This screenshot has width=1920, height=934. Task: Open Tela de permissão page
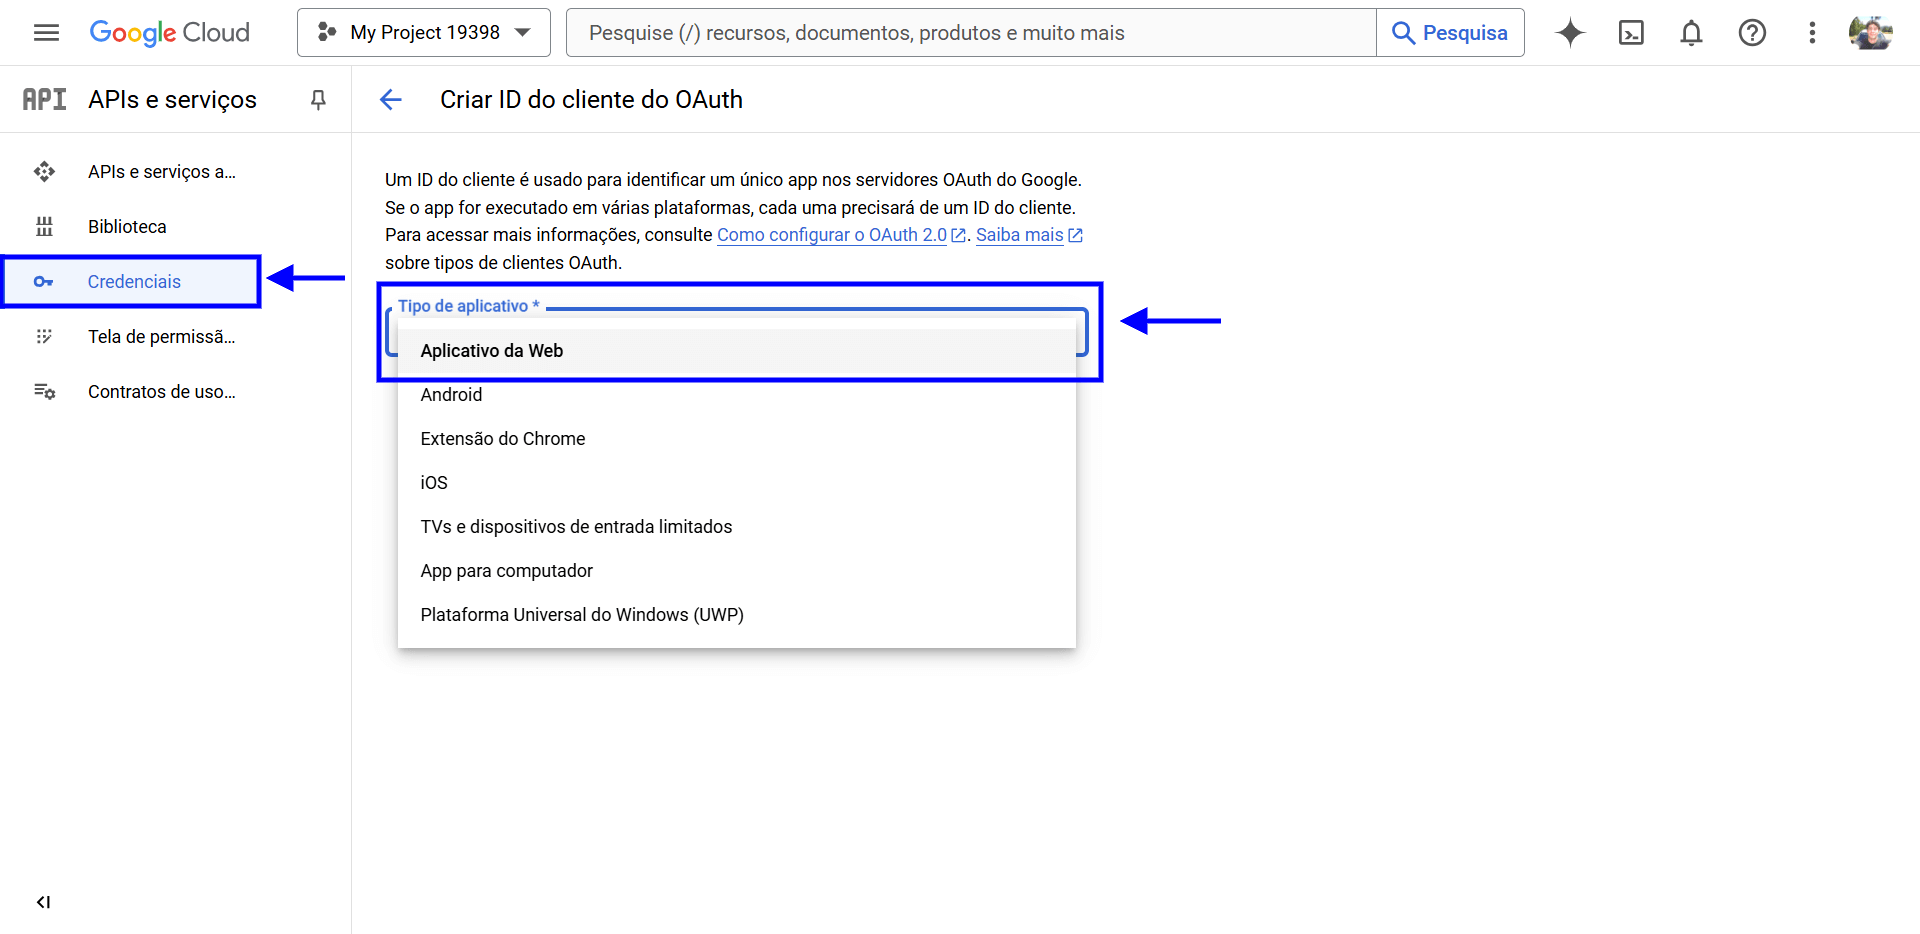click(162, 337)
